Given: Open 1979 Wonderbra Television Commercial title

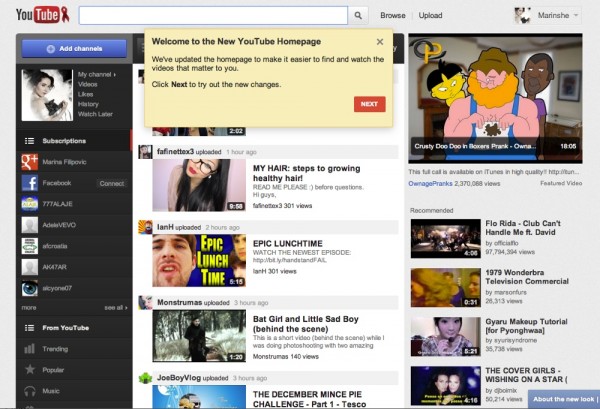Looking at the screenshot, I should pyautogui.click(x=527, y=277).
